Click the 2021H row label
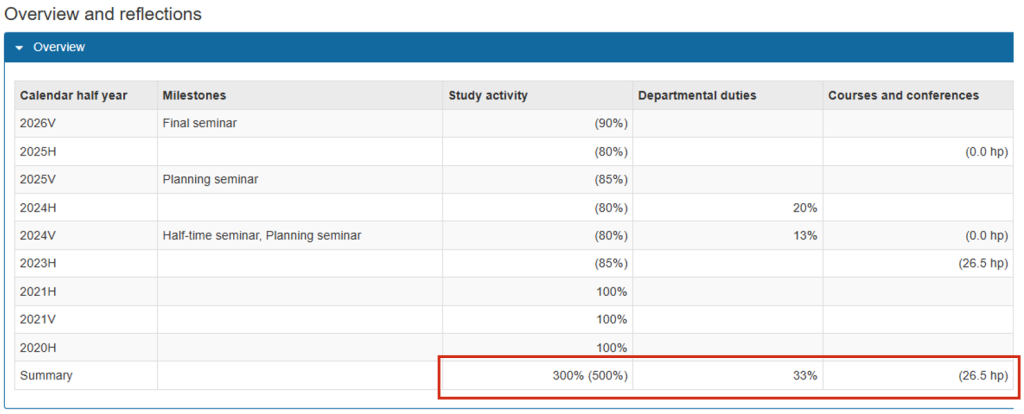1024x414 pixels. (39, 292)
